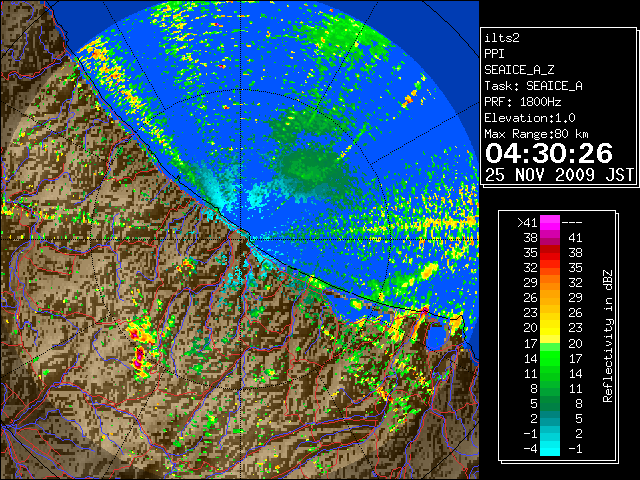Pick the bright green band in the color scale
The width and height of the screenshot is (640, 480).
[549, 358]
